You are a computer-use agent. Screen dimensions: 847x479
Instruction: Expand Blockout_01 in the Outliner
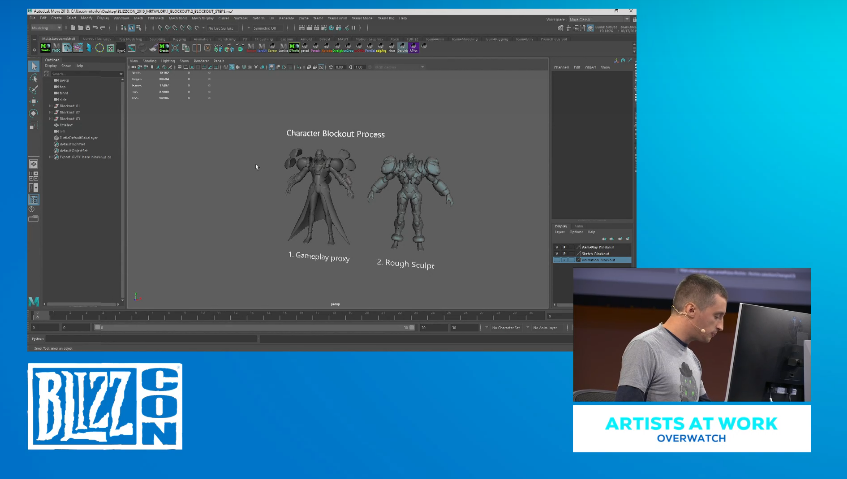(x=50, y=106)
